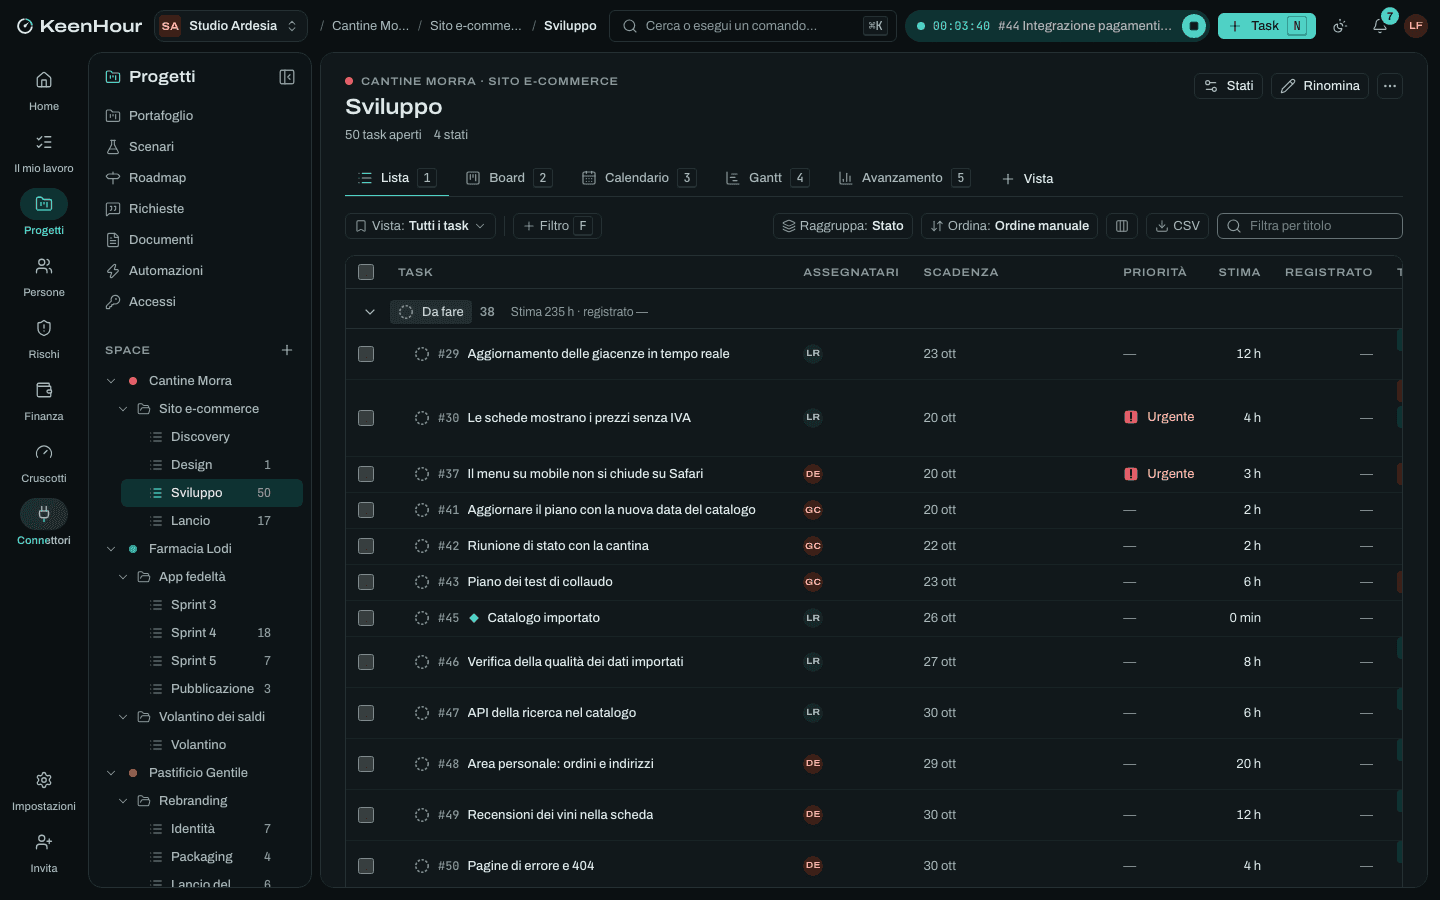
Task: Open the LF user avatar
Action: (1415, 26)
